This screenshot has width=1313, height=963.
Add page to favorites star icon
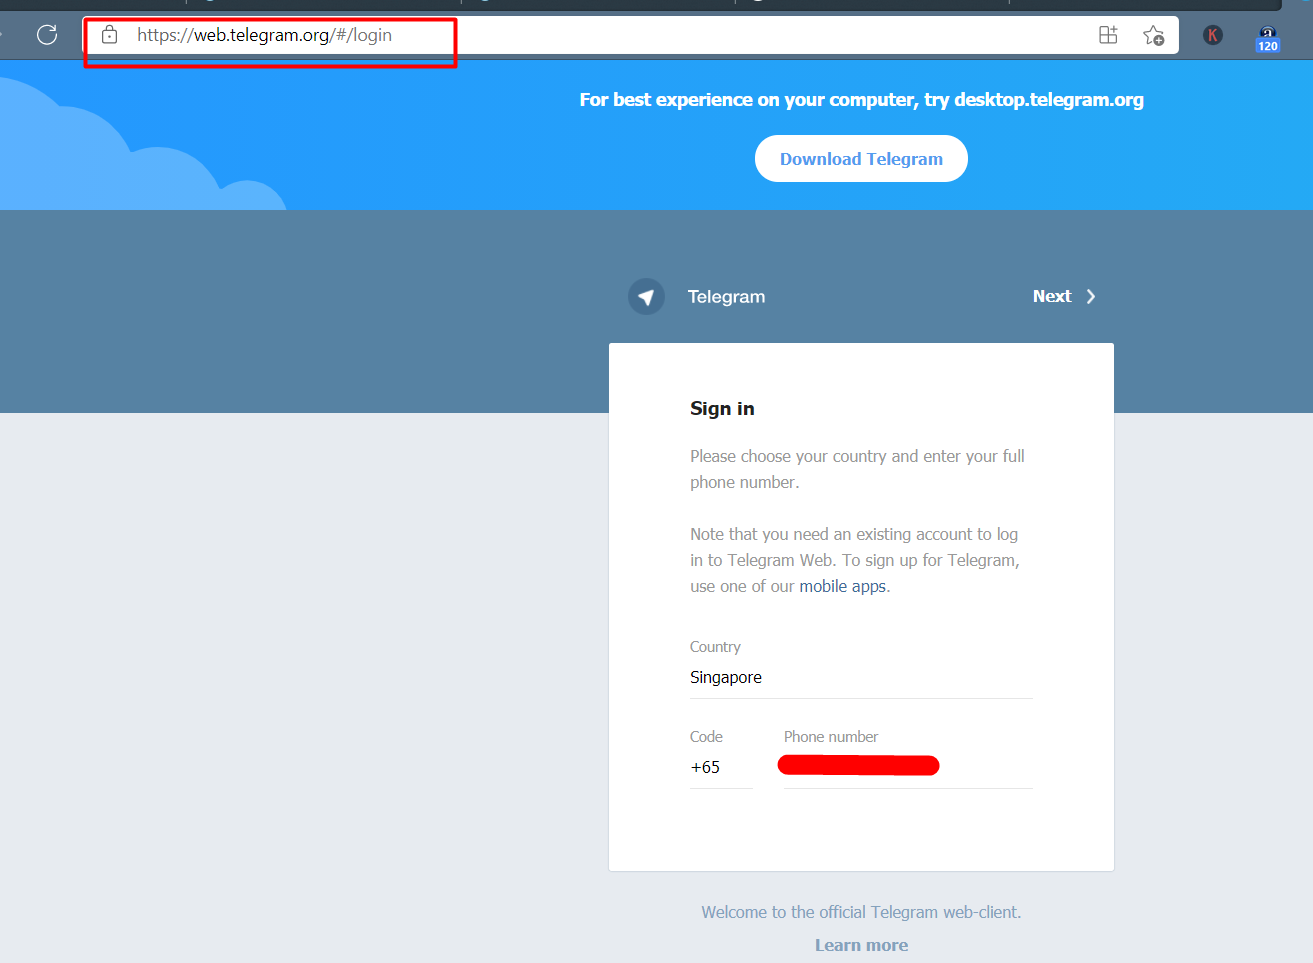point(1153,35)
